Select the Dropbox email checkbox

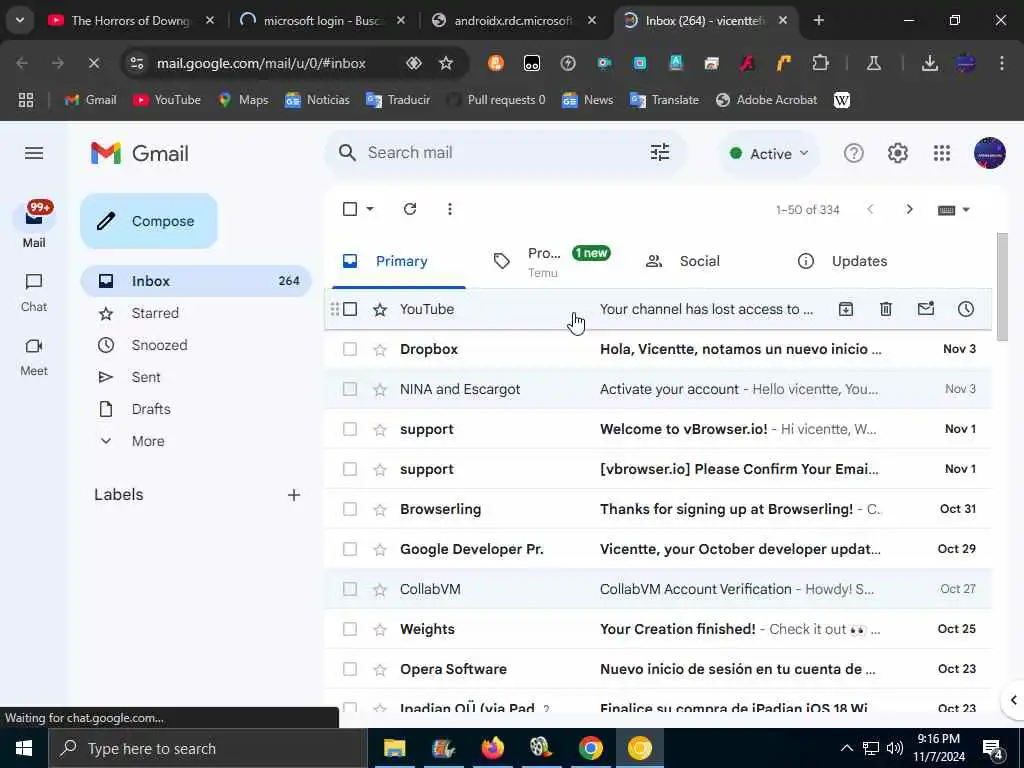tap(350, 349)
